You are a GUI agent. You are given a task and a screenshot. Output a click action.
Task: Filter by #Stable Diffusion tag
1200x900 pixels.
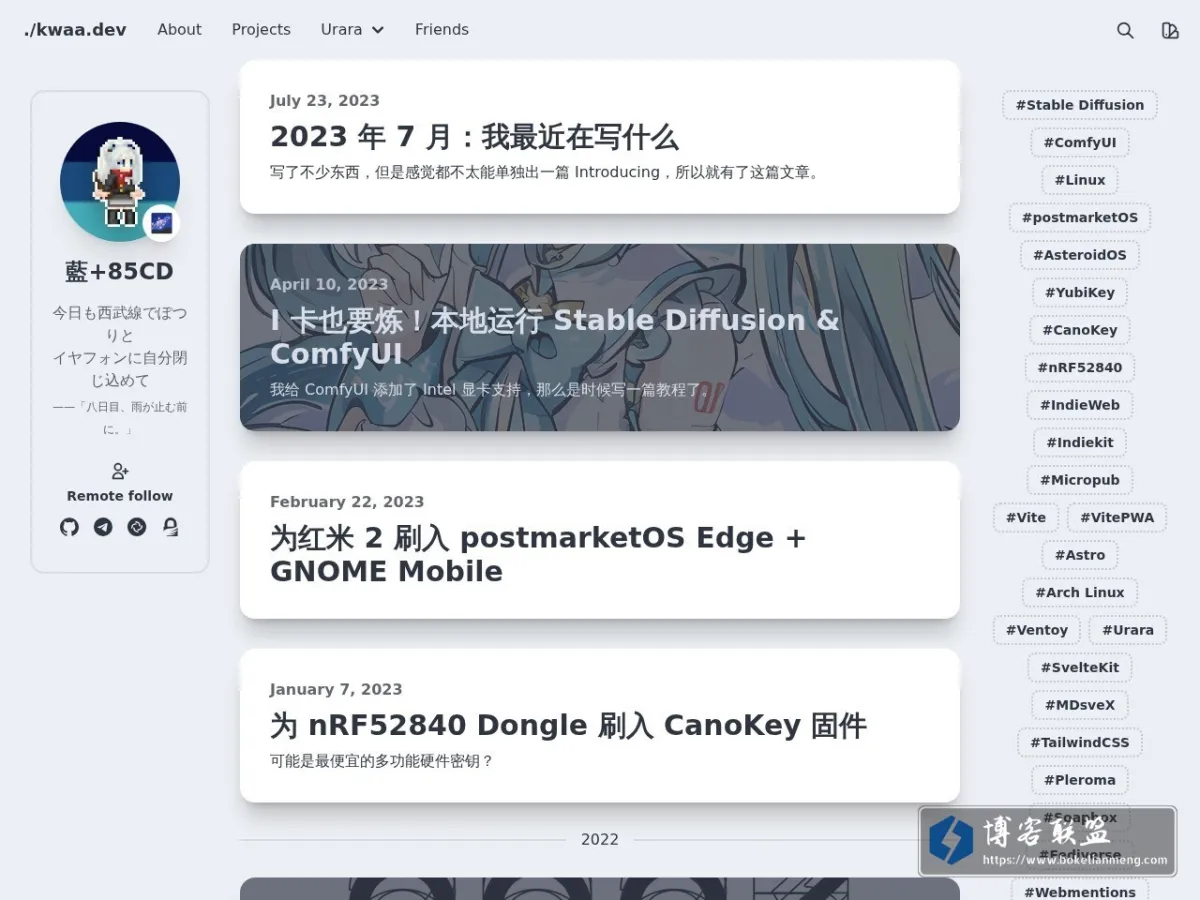click(1080, 105)
